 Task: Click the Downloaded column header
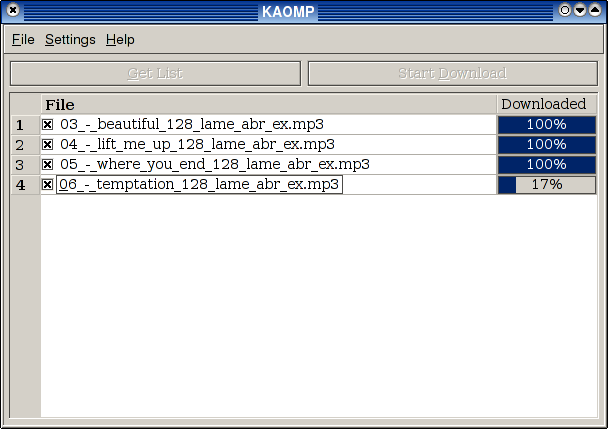click(x=547, y=104)
